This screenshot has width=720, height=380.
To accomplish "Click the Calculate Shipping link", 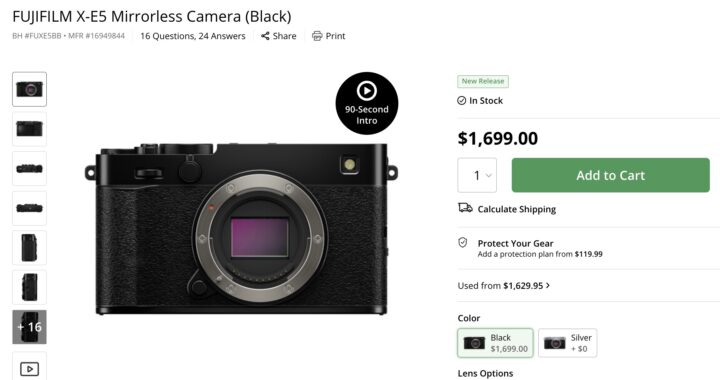I will [x=517, y=209].
